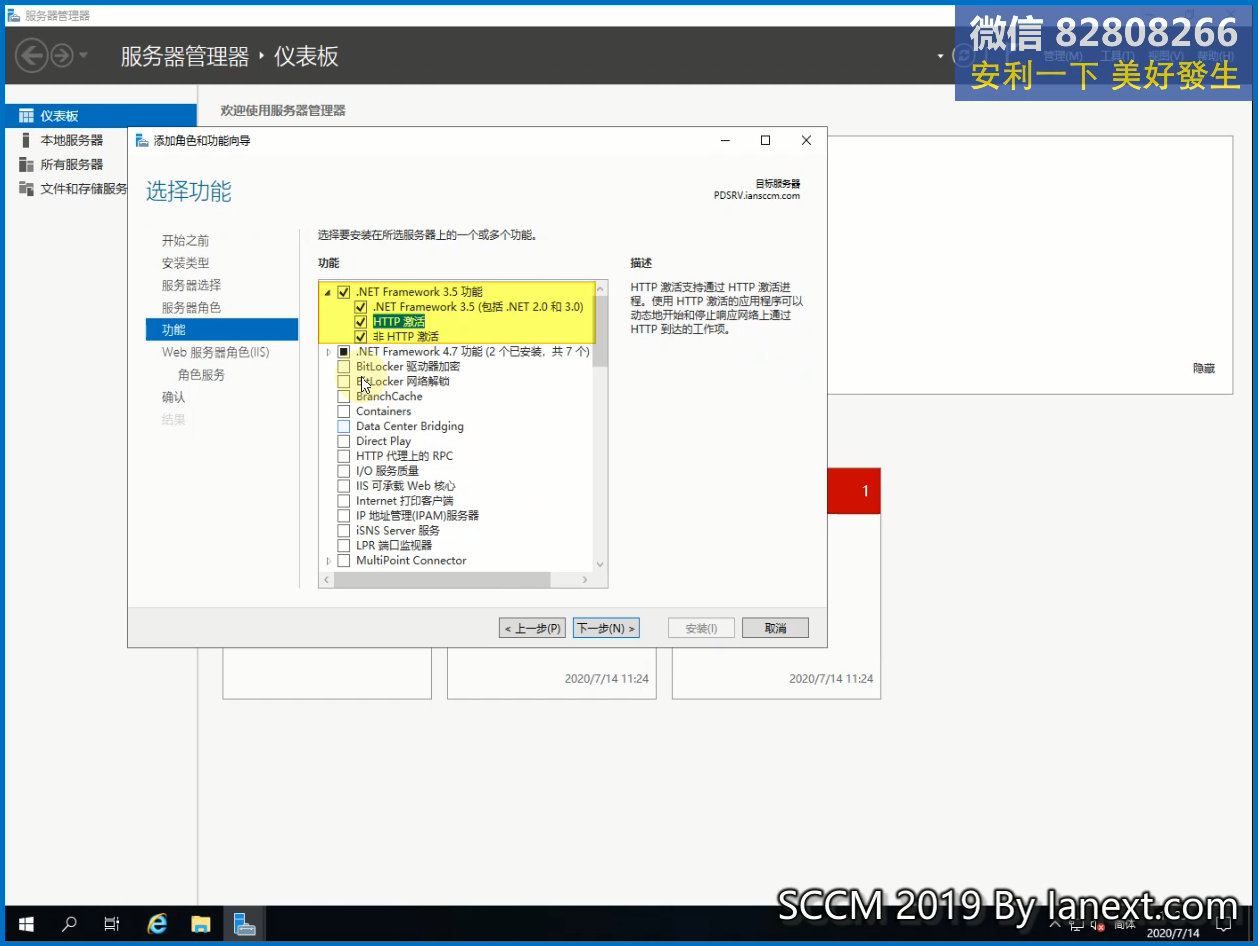Click the 下一步(N) button
1258x946 pixels.
[606, 628]
